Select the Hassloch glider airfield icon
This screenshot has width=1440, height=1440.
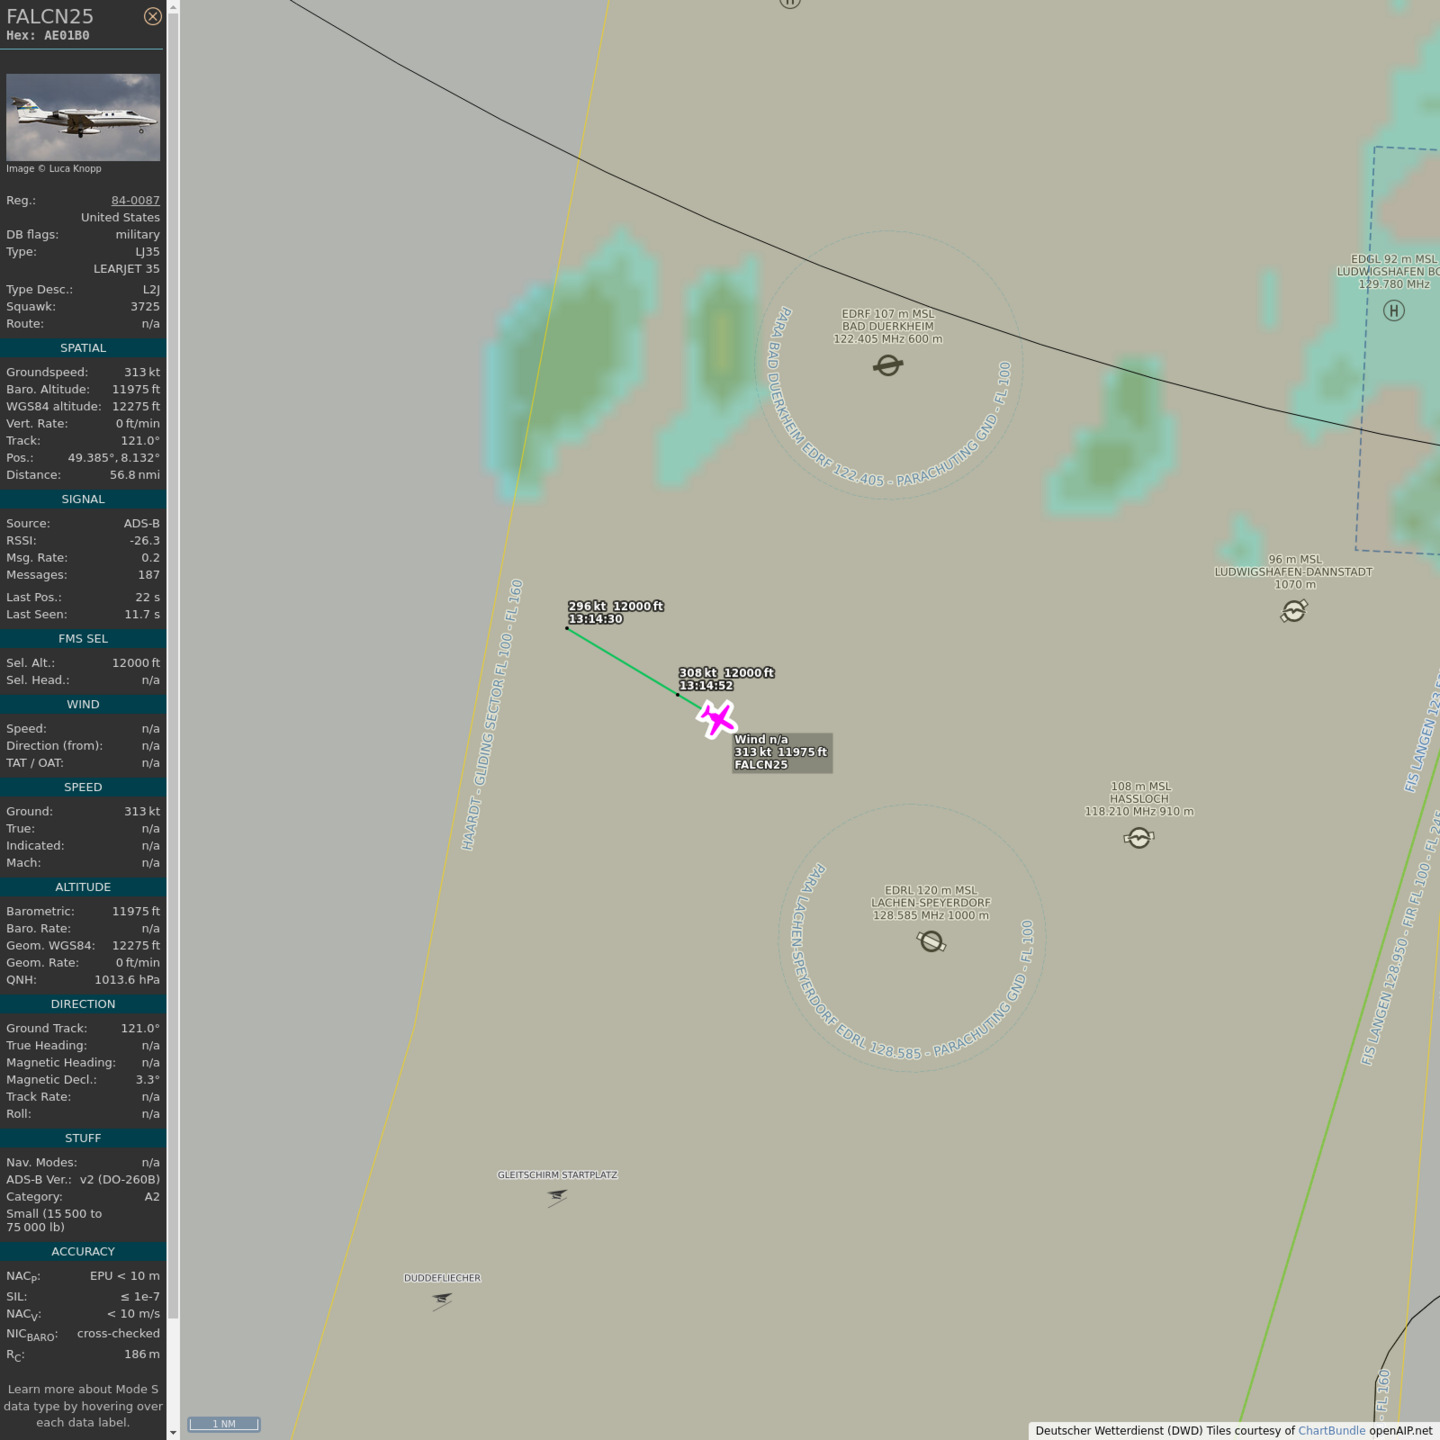[x=1138, y=838]
